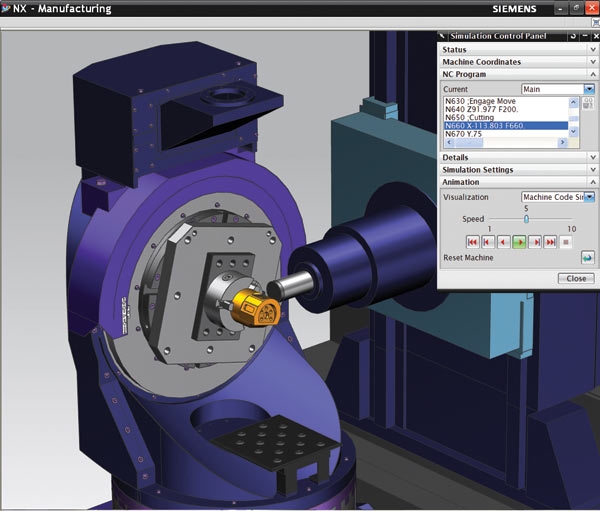Expand the Simulation Settings section
600x511 pixels.
coord(592,170)
